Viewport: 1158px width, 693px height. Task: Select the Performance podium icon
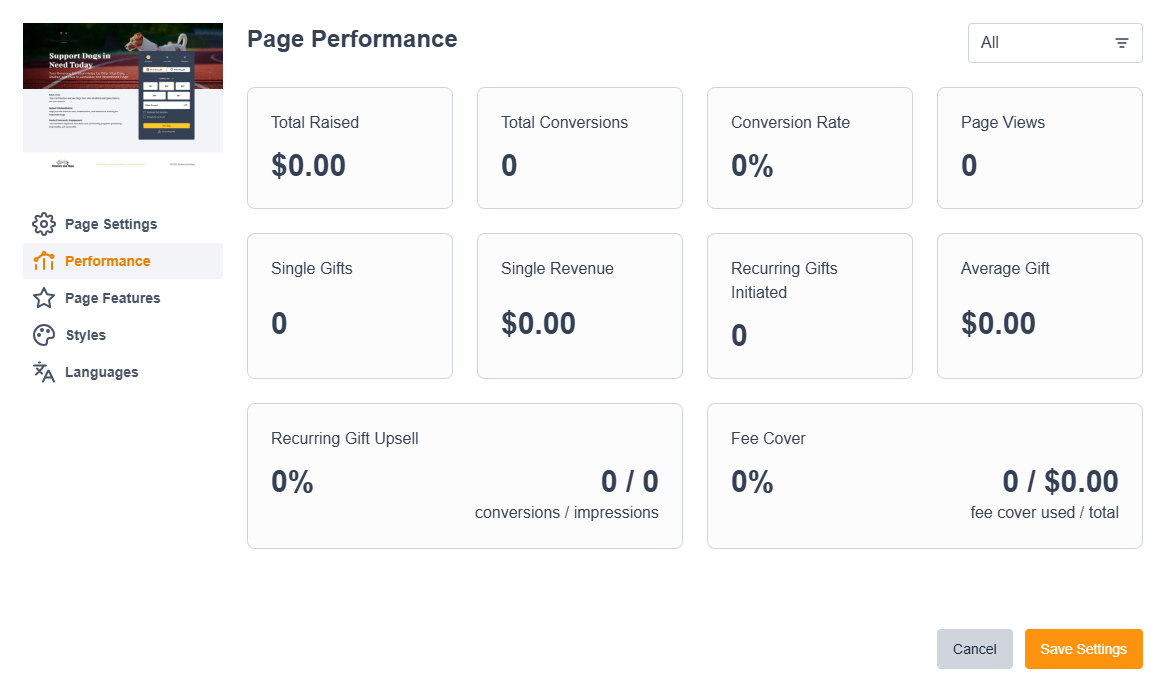point(44,261)
